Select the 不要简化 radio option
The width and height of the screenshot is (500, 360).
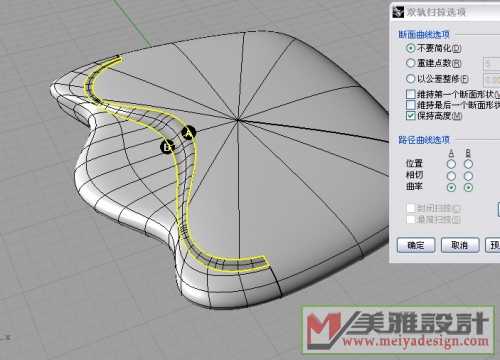pos(411,48)
